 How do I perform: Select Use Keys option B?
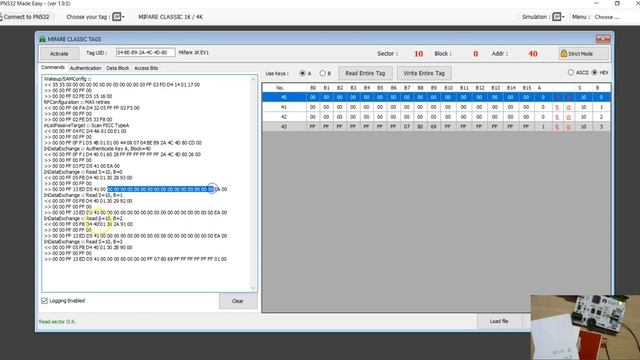click(x=322, y=73)
